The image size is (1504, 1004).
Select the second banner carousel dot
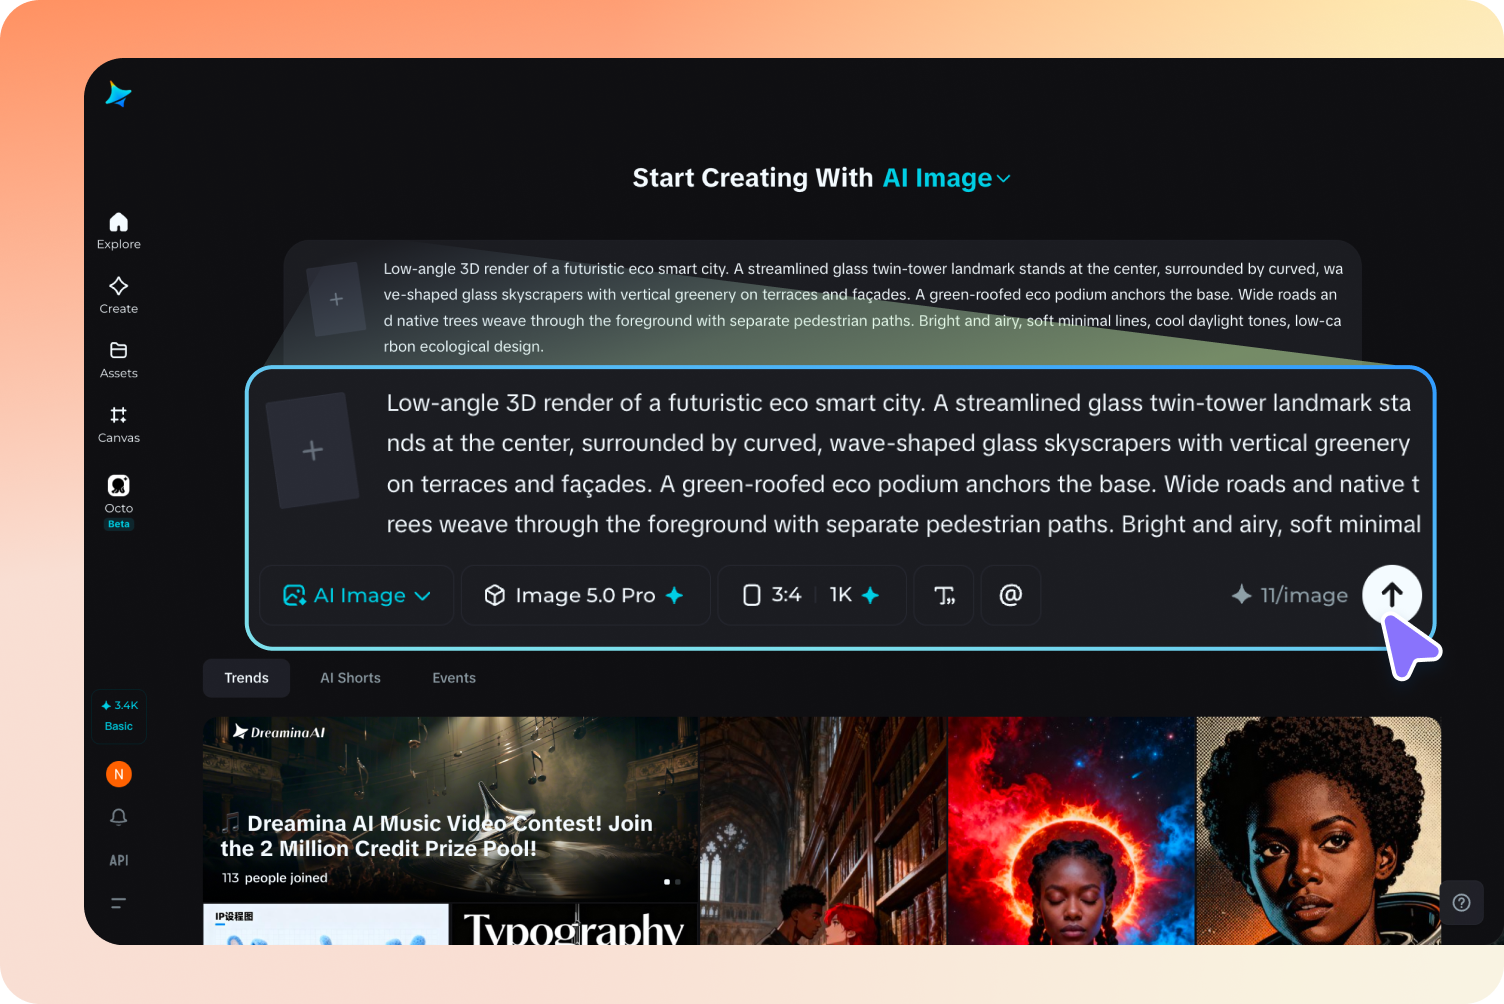click(x=678, y=882)
